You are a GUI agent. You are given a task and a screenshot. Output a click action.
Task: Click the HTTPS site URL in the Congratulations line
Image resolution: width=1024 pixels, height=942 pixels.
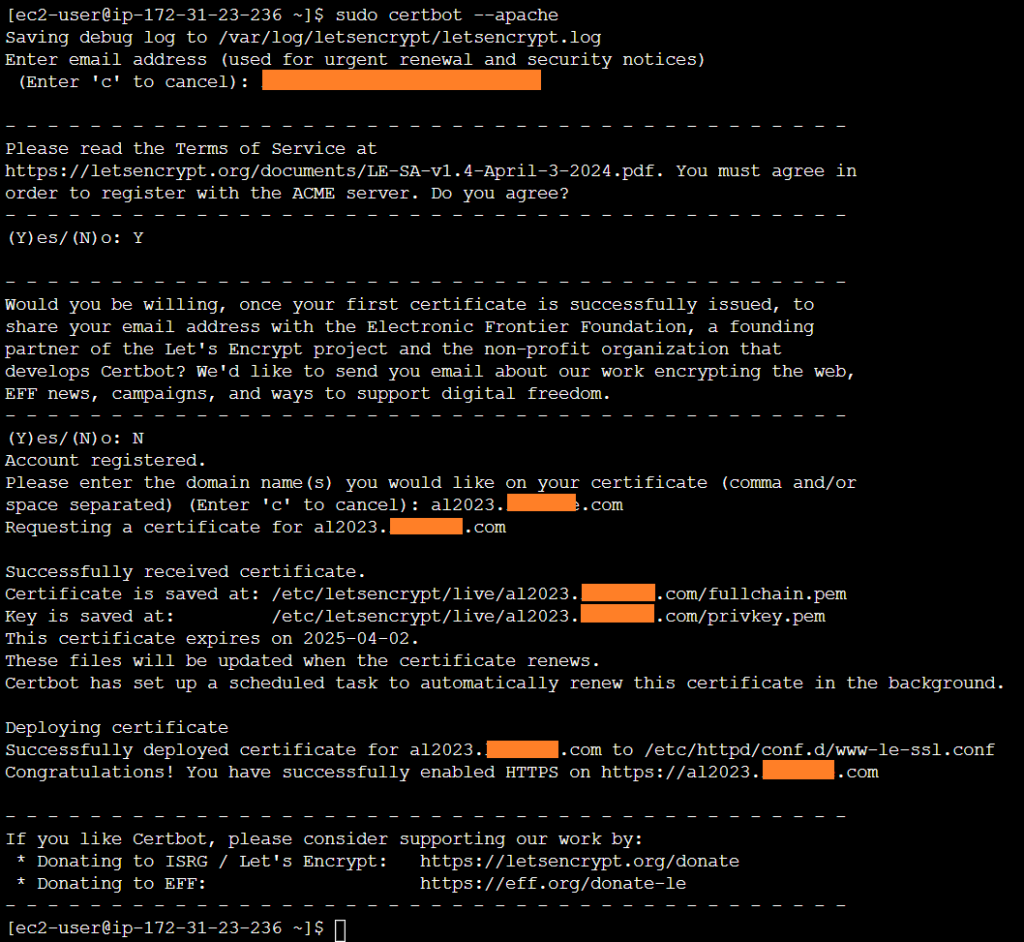pos(739,772)
